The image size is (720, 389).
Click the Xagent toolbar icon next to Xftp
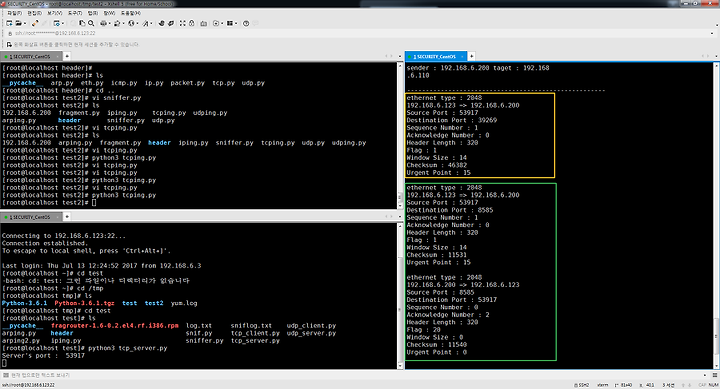tap(171, 23)
